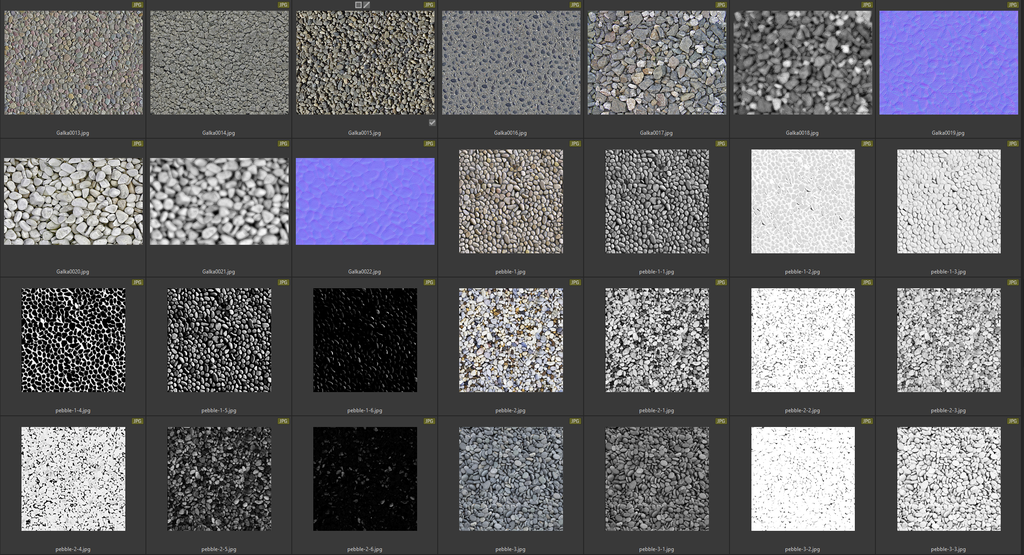This screenshot has height=555, width=1024.
Task: Select the pebble-1.jpg color thumbnail
Action: coord(511,201)
